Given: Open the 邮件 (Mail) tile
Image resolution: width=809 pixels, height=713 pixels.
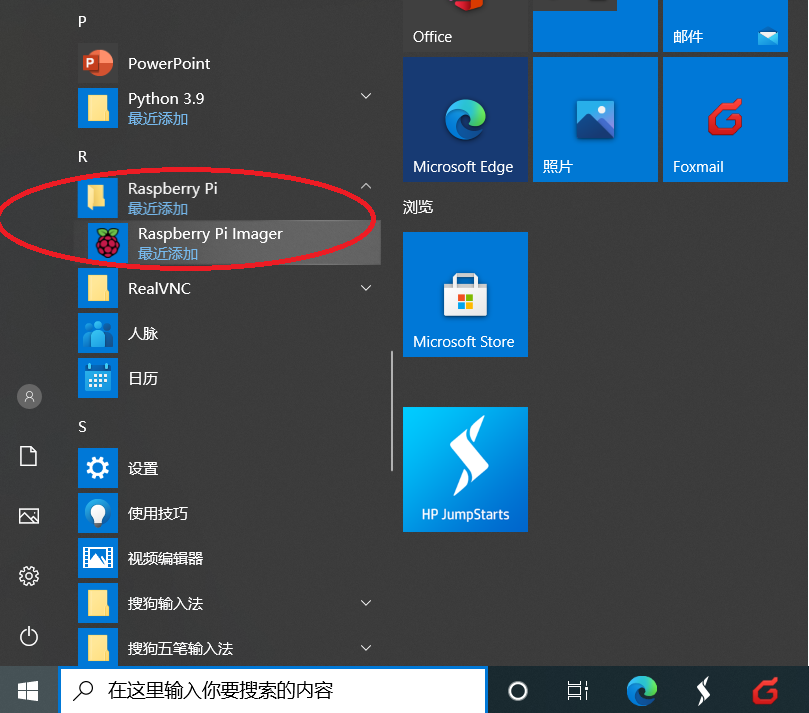Looking at the screenshot, I should tap(724, 26).
